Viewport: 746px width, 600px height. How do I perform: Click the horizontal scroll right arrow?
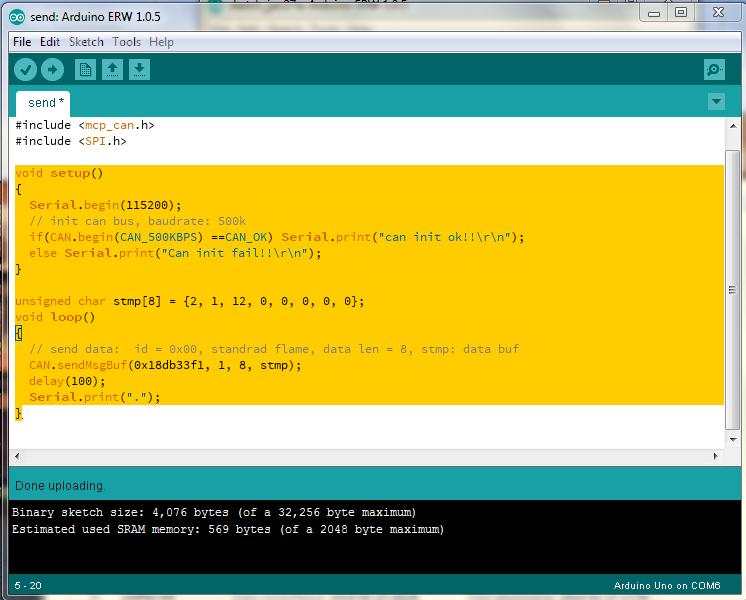click(x=716, y=456)
